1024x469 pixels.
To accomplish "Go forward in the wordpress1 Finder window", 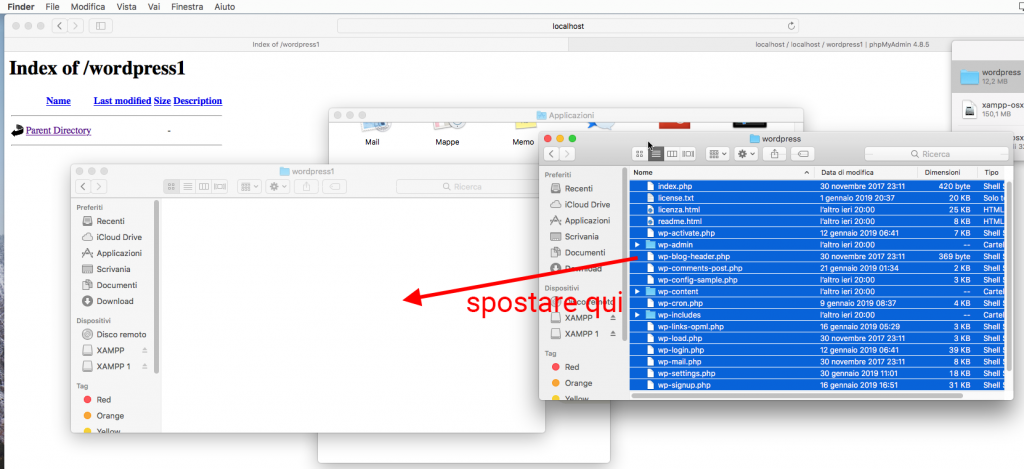I will pos(99,186).
